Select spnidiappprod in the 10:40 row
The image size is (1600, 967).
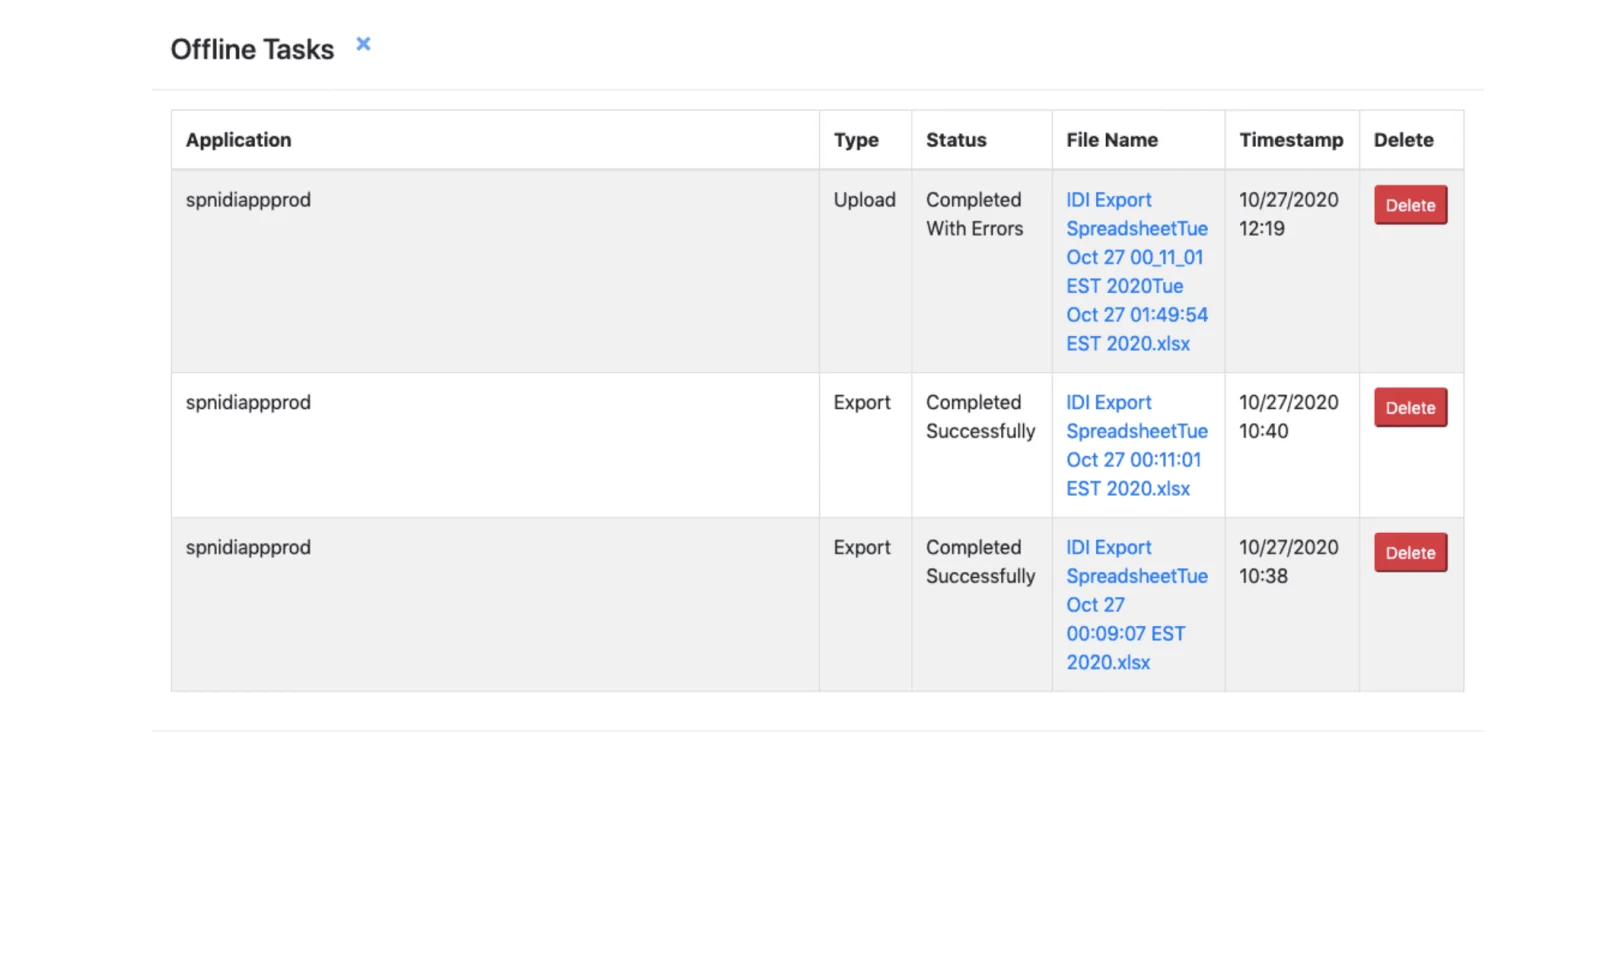tap(248, 403)
